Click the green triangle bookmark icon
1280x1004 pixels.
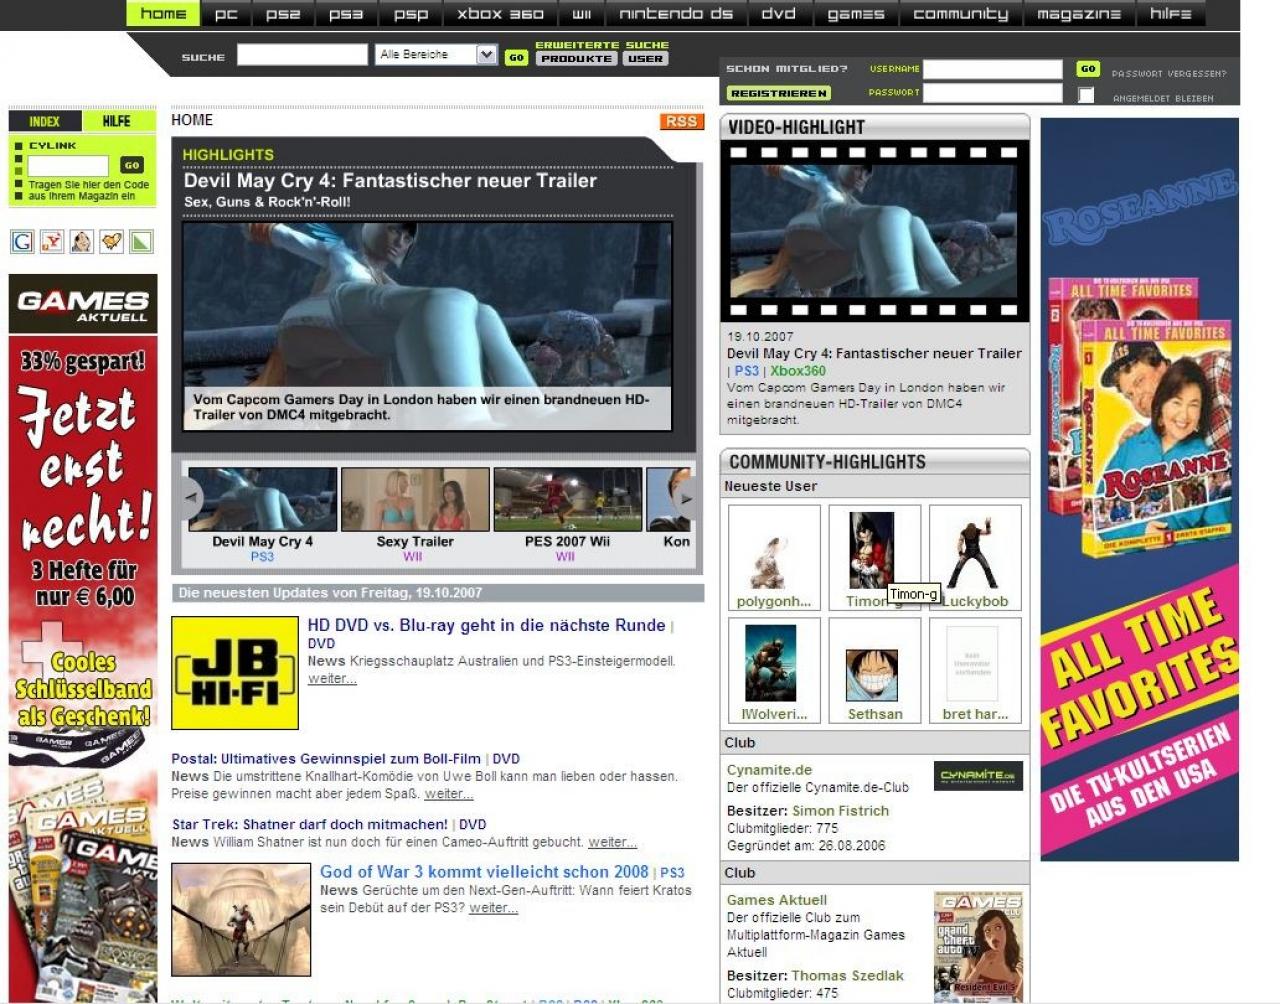click(x=141, y=241)
